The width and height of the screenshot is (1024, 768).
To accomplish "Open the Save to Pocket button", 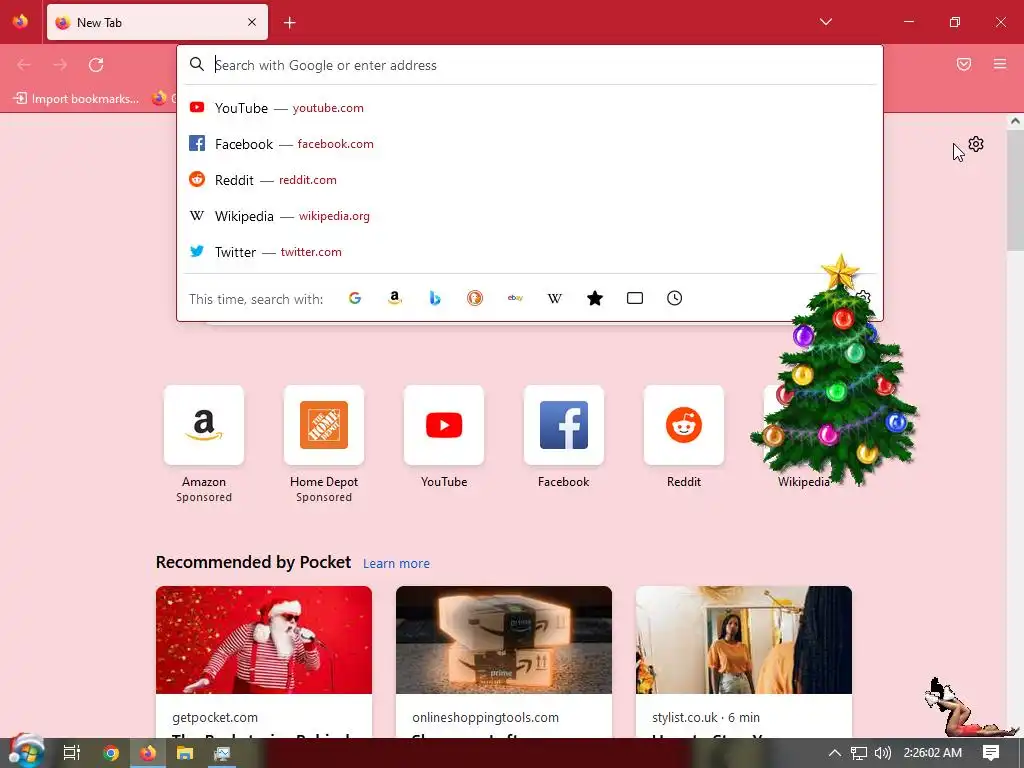I will [964, 64].
